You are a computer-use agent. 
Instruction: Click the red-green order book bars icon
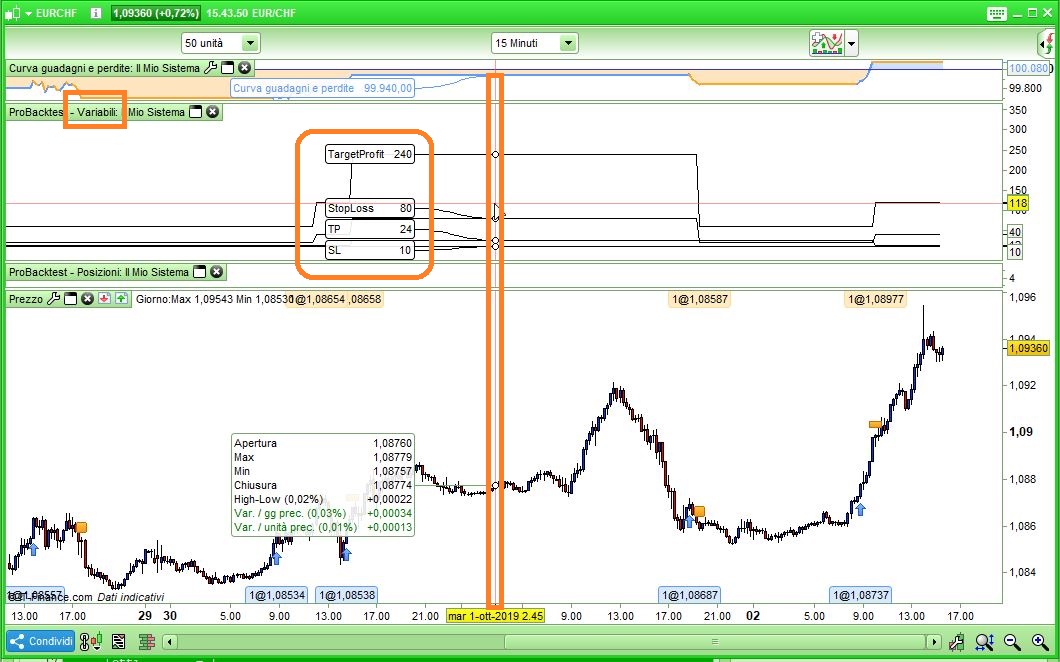[x=147, y=641]
